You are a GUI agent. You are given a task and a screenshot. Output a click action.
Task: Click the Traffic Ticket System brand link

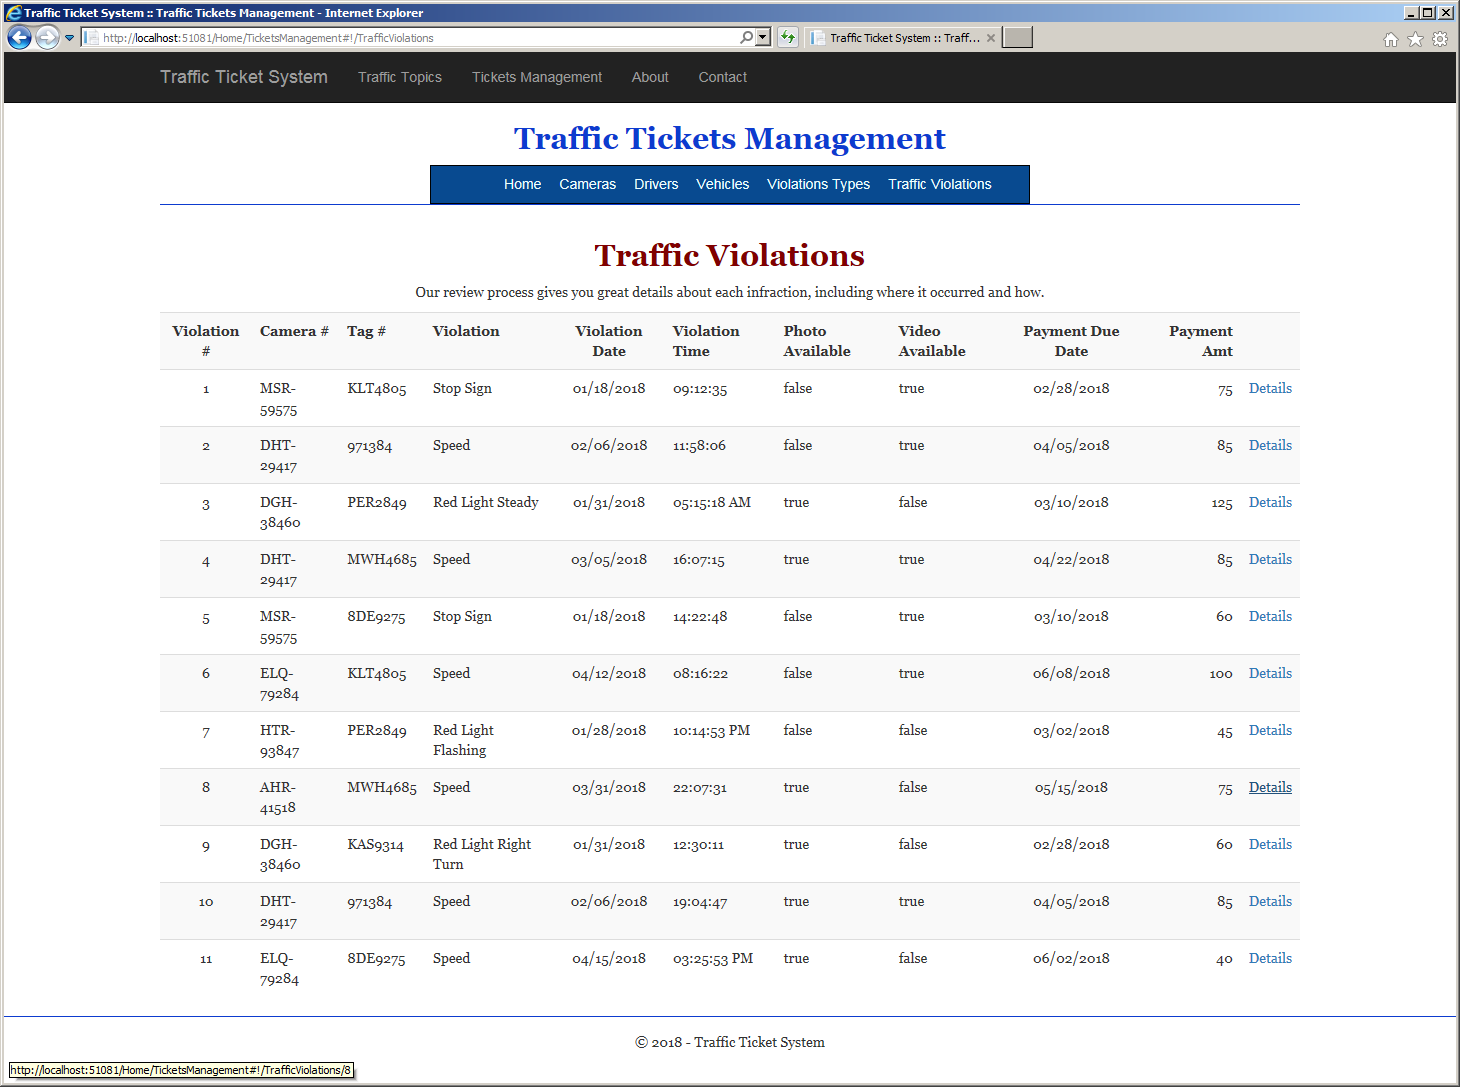click(244, 77)
